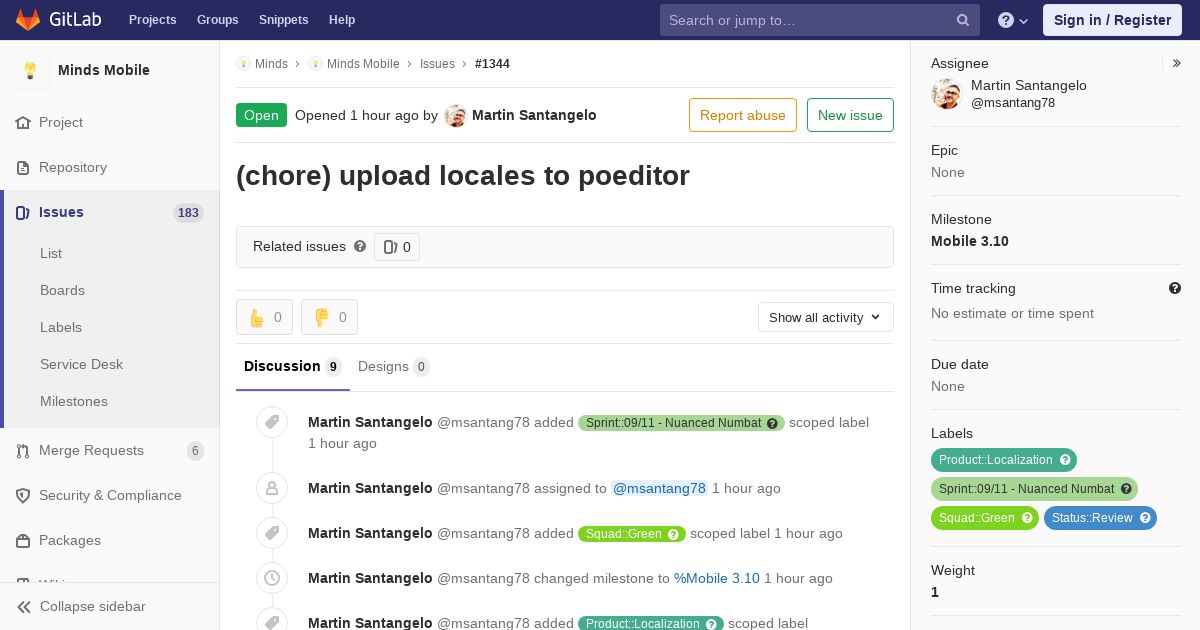Image resolution: width=1200 pixels, height=630 pixels.
Task: Click the author avatar next to Martin Santangelo
Action: pyautogui.click(x=456, y=116)
